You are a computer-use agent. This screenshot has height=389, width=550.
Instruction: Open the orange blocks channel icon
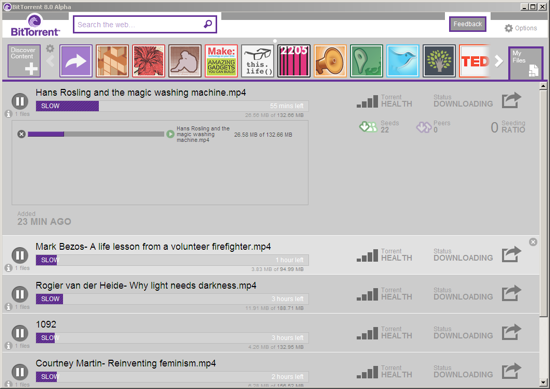112,61
